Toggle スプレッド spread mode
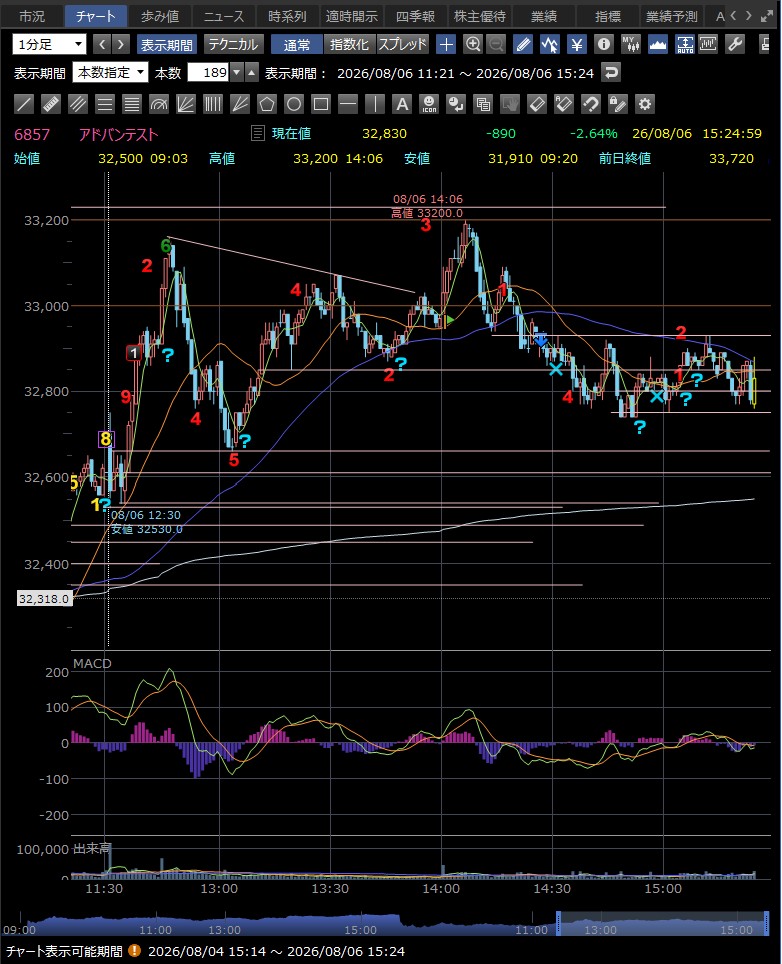Viewport: 782px width, 964px height. pos(402,44)
